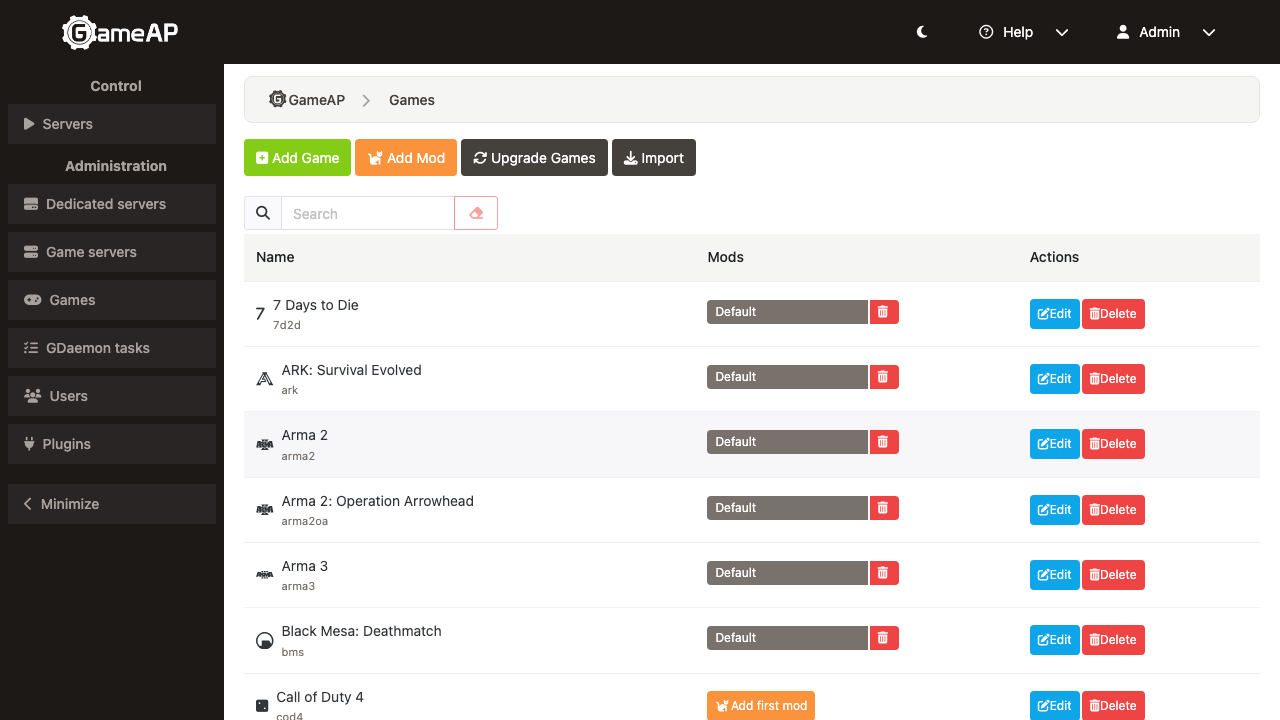Edit the 7 Days to Die game

[1055, 314]
